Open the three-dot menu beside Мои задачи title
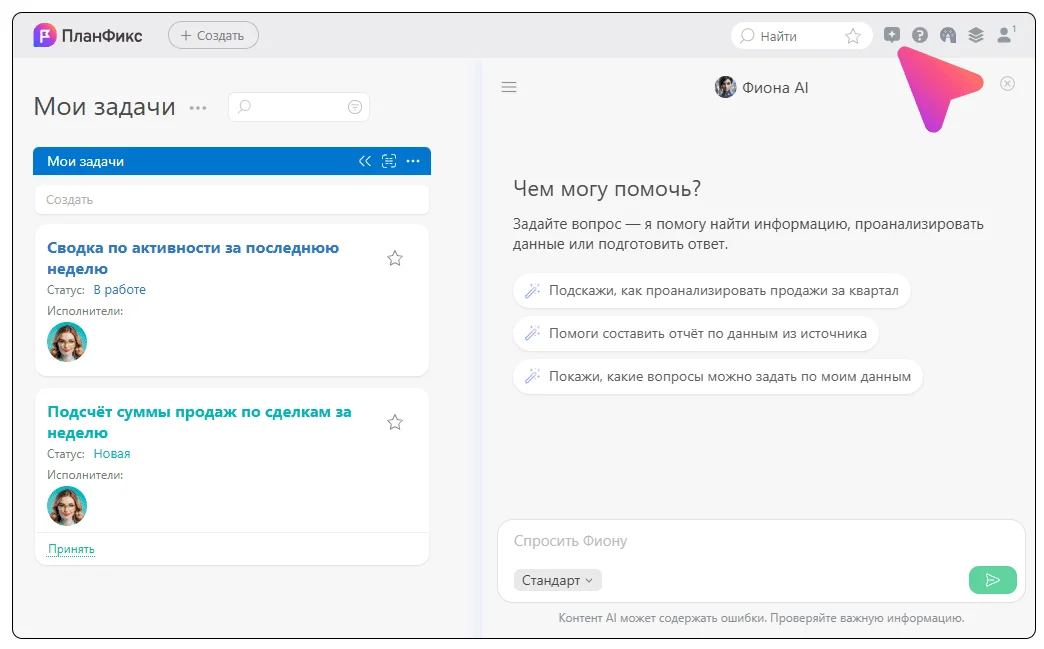This screenshot has height=649, width=1044. click(198, 108)
